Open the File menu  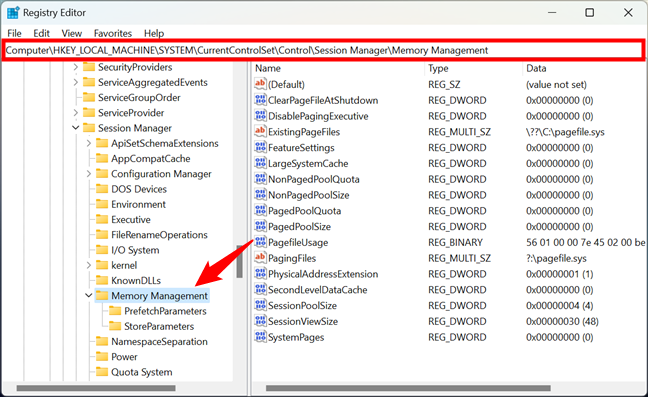point(14,33)
